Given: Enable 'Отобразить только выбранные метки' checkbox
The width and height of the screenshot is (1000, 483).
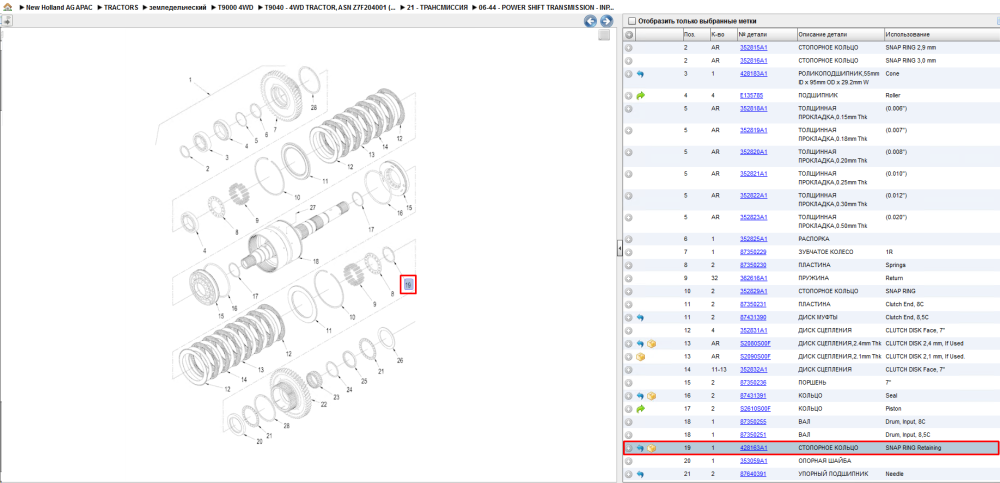Looking at the screenshot, I should click(x=632, y=21).
